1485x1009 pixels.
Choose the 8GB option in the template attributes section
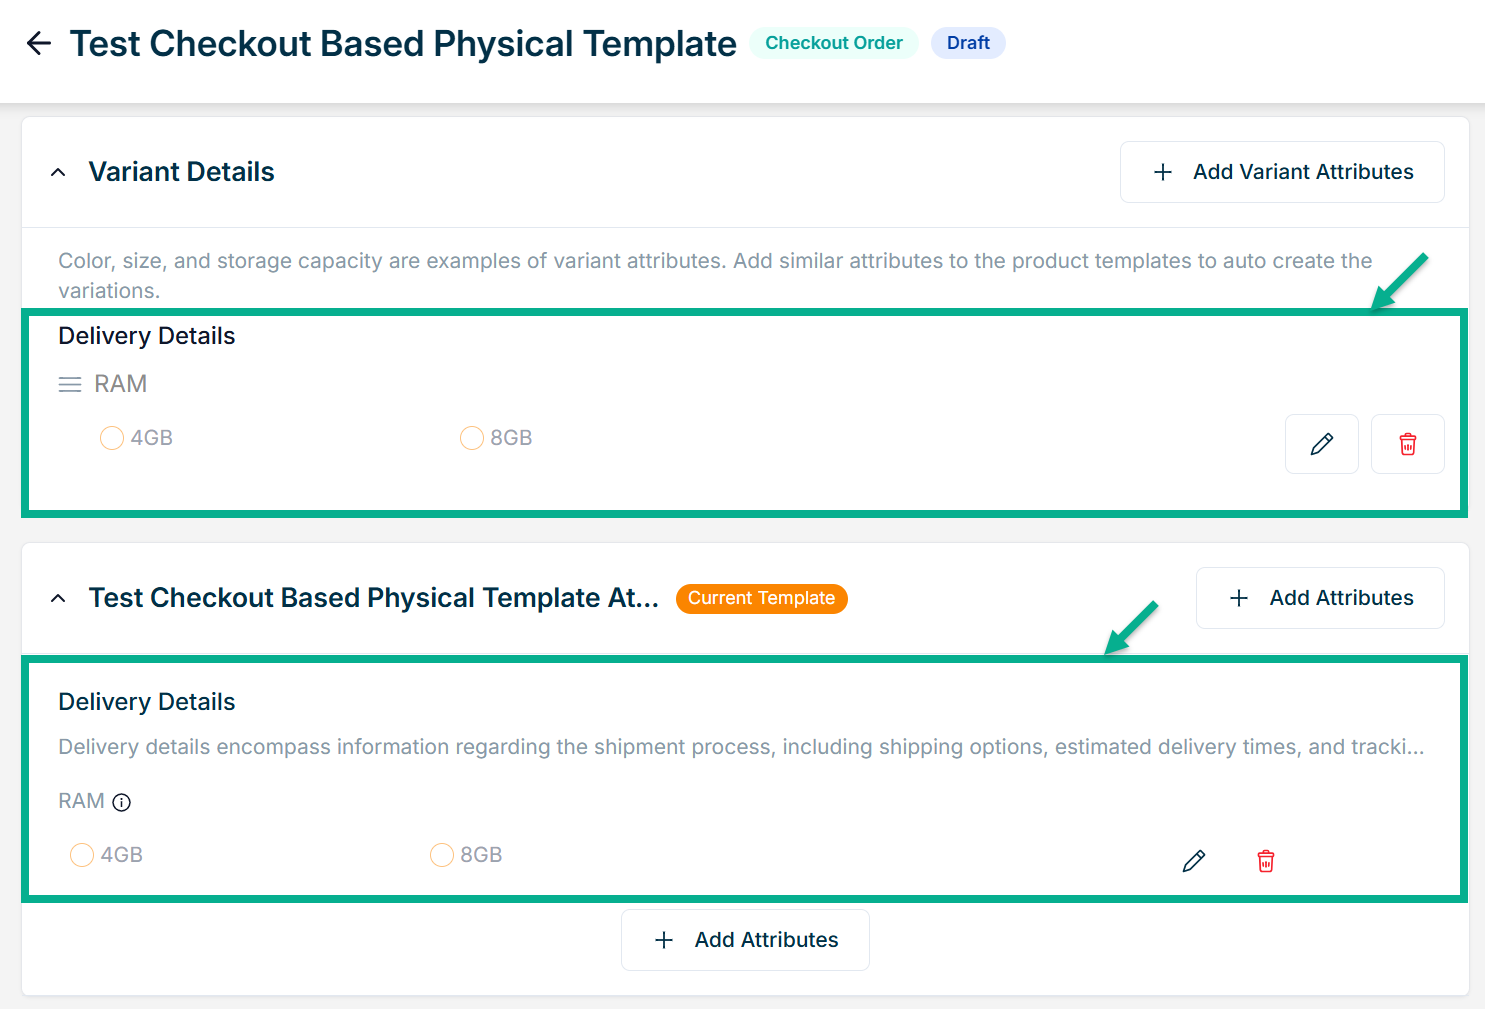tap(442, 855)
